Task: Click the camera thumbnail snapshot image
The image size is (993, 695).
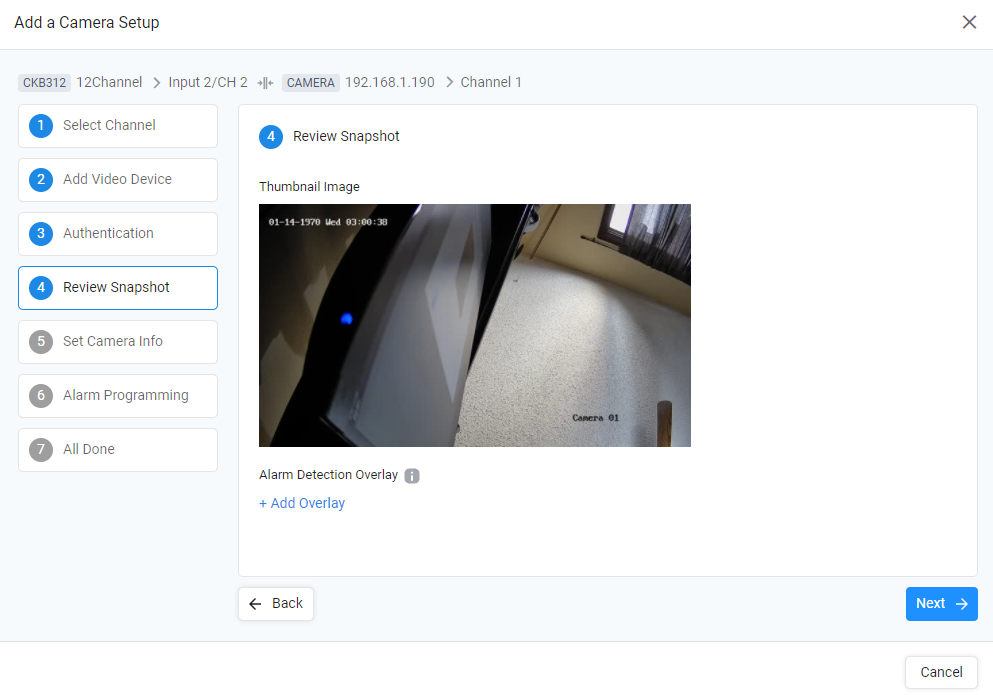Action: [x=474, y=325]
